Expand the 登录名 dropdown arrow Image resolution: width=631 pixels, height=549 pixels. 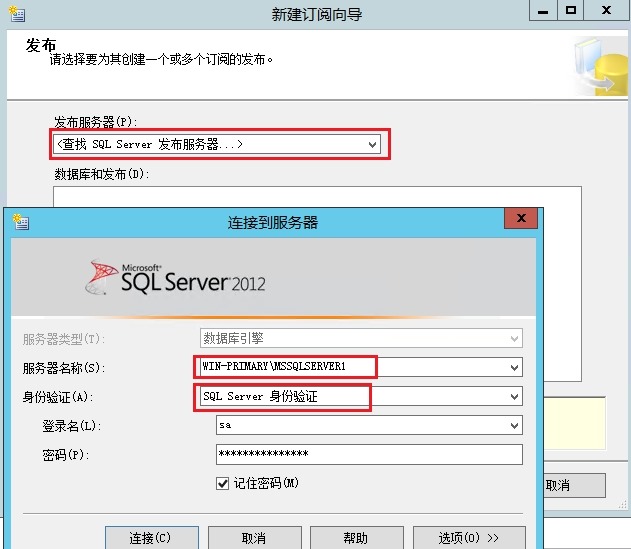[x=514, y=426]
